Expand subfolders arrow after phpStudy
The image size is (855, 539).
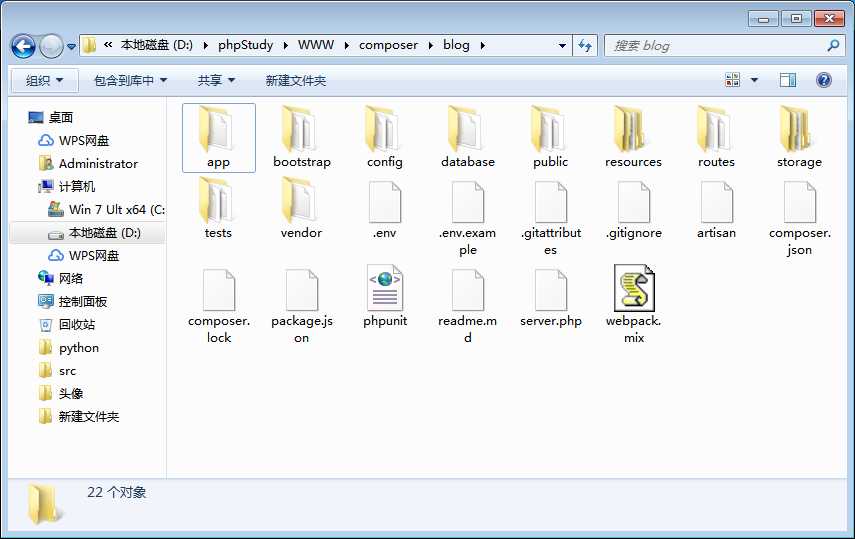tap(285, 45)
